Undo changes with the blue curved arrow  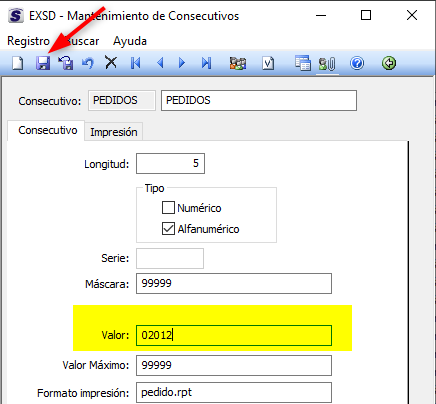pos(88,63)
